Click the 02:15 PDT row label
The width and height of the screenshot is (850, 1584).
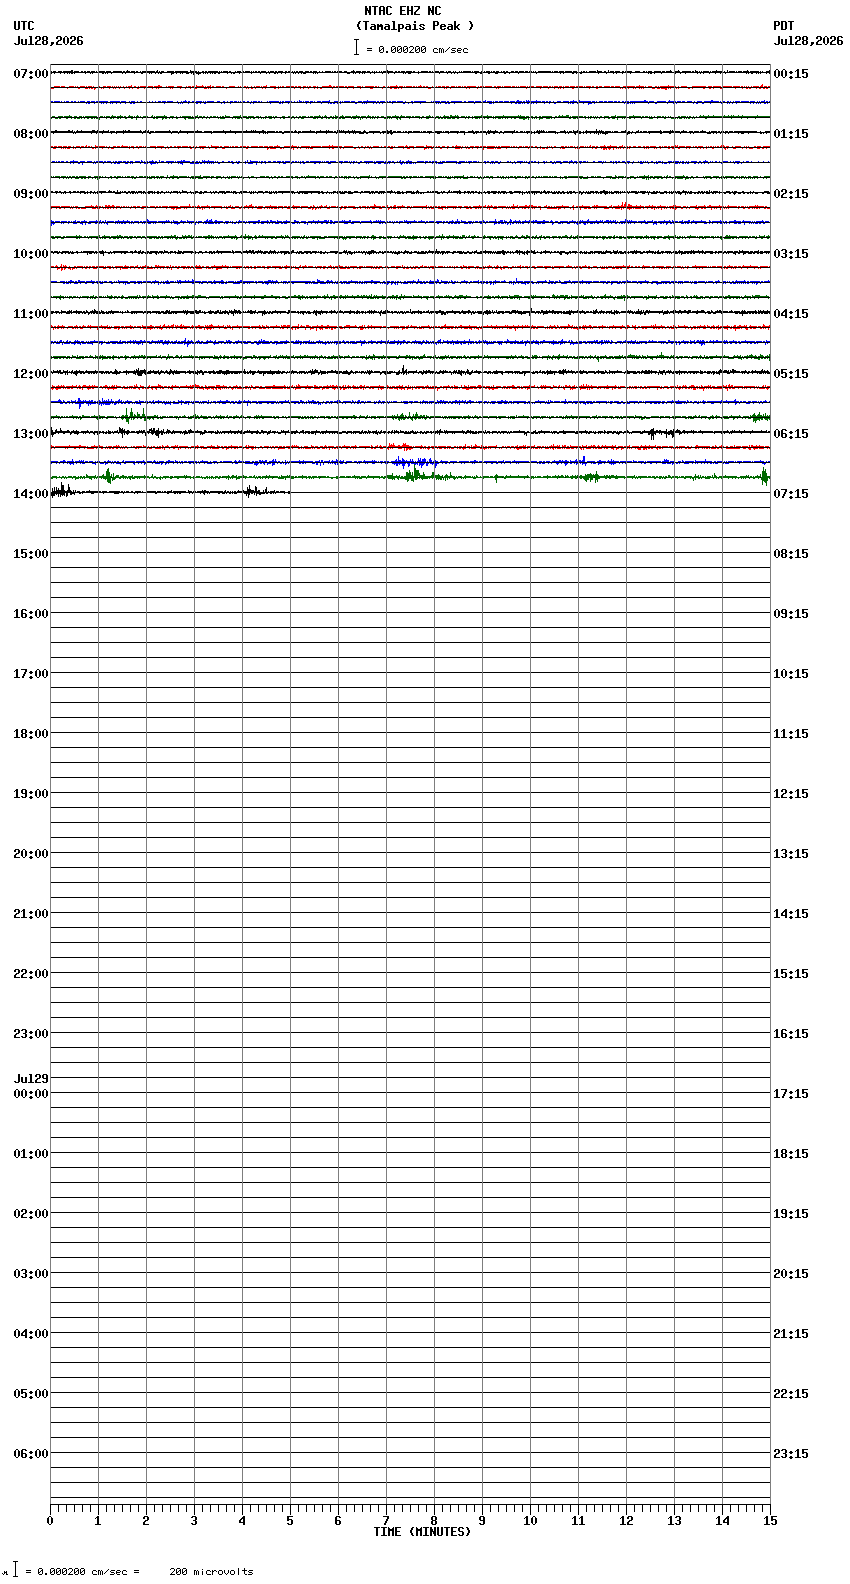tap(791, 194)
